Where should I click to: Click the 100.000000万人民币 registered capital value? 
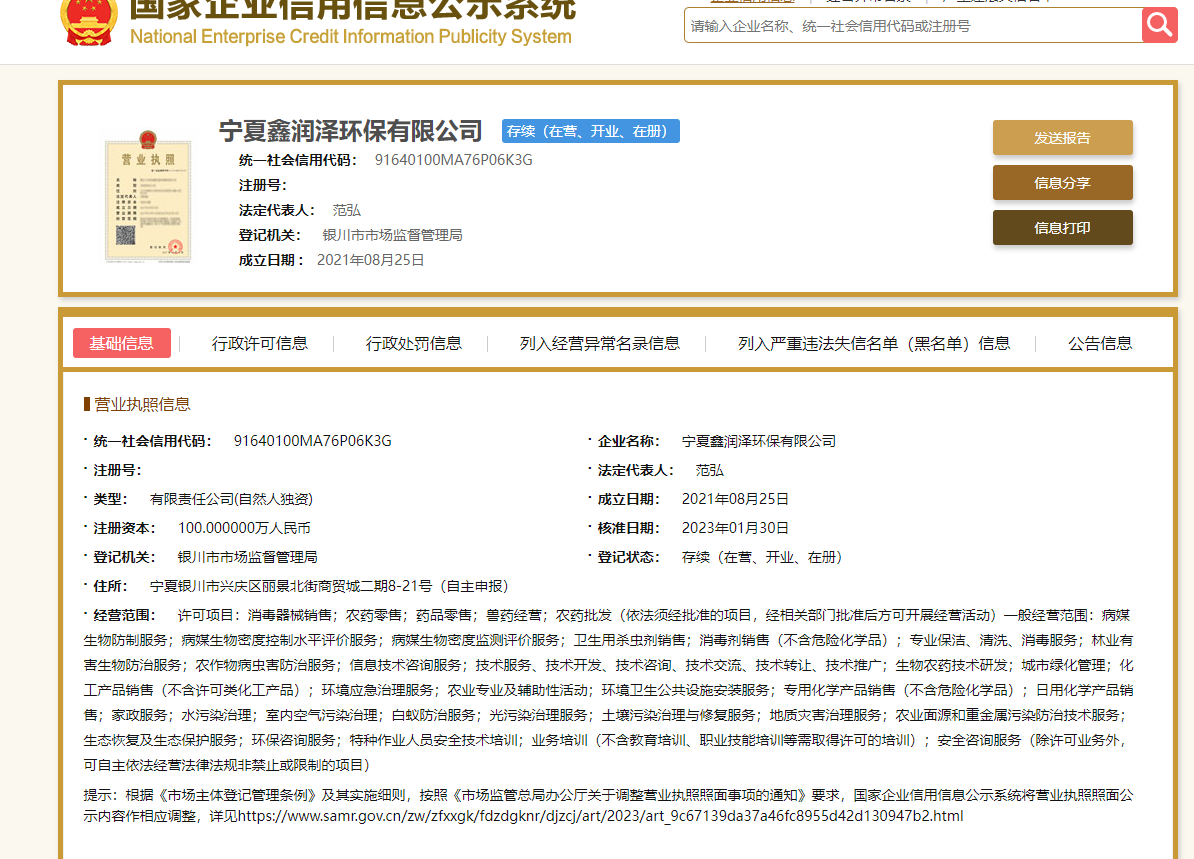click(244, 528)
